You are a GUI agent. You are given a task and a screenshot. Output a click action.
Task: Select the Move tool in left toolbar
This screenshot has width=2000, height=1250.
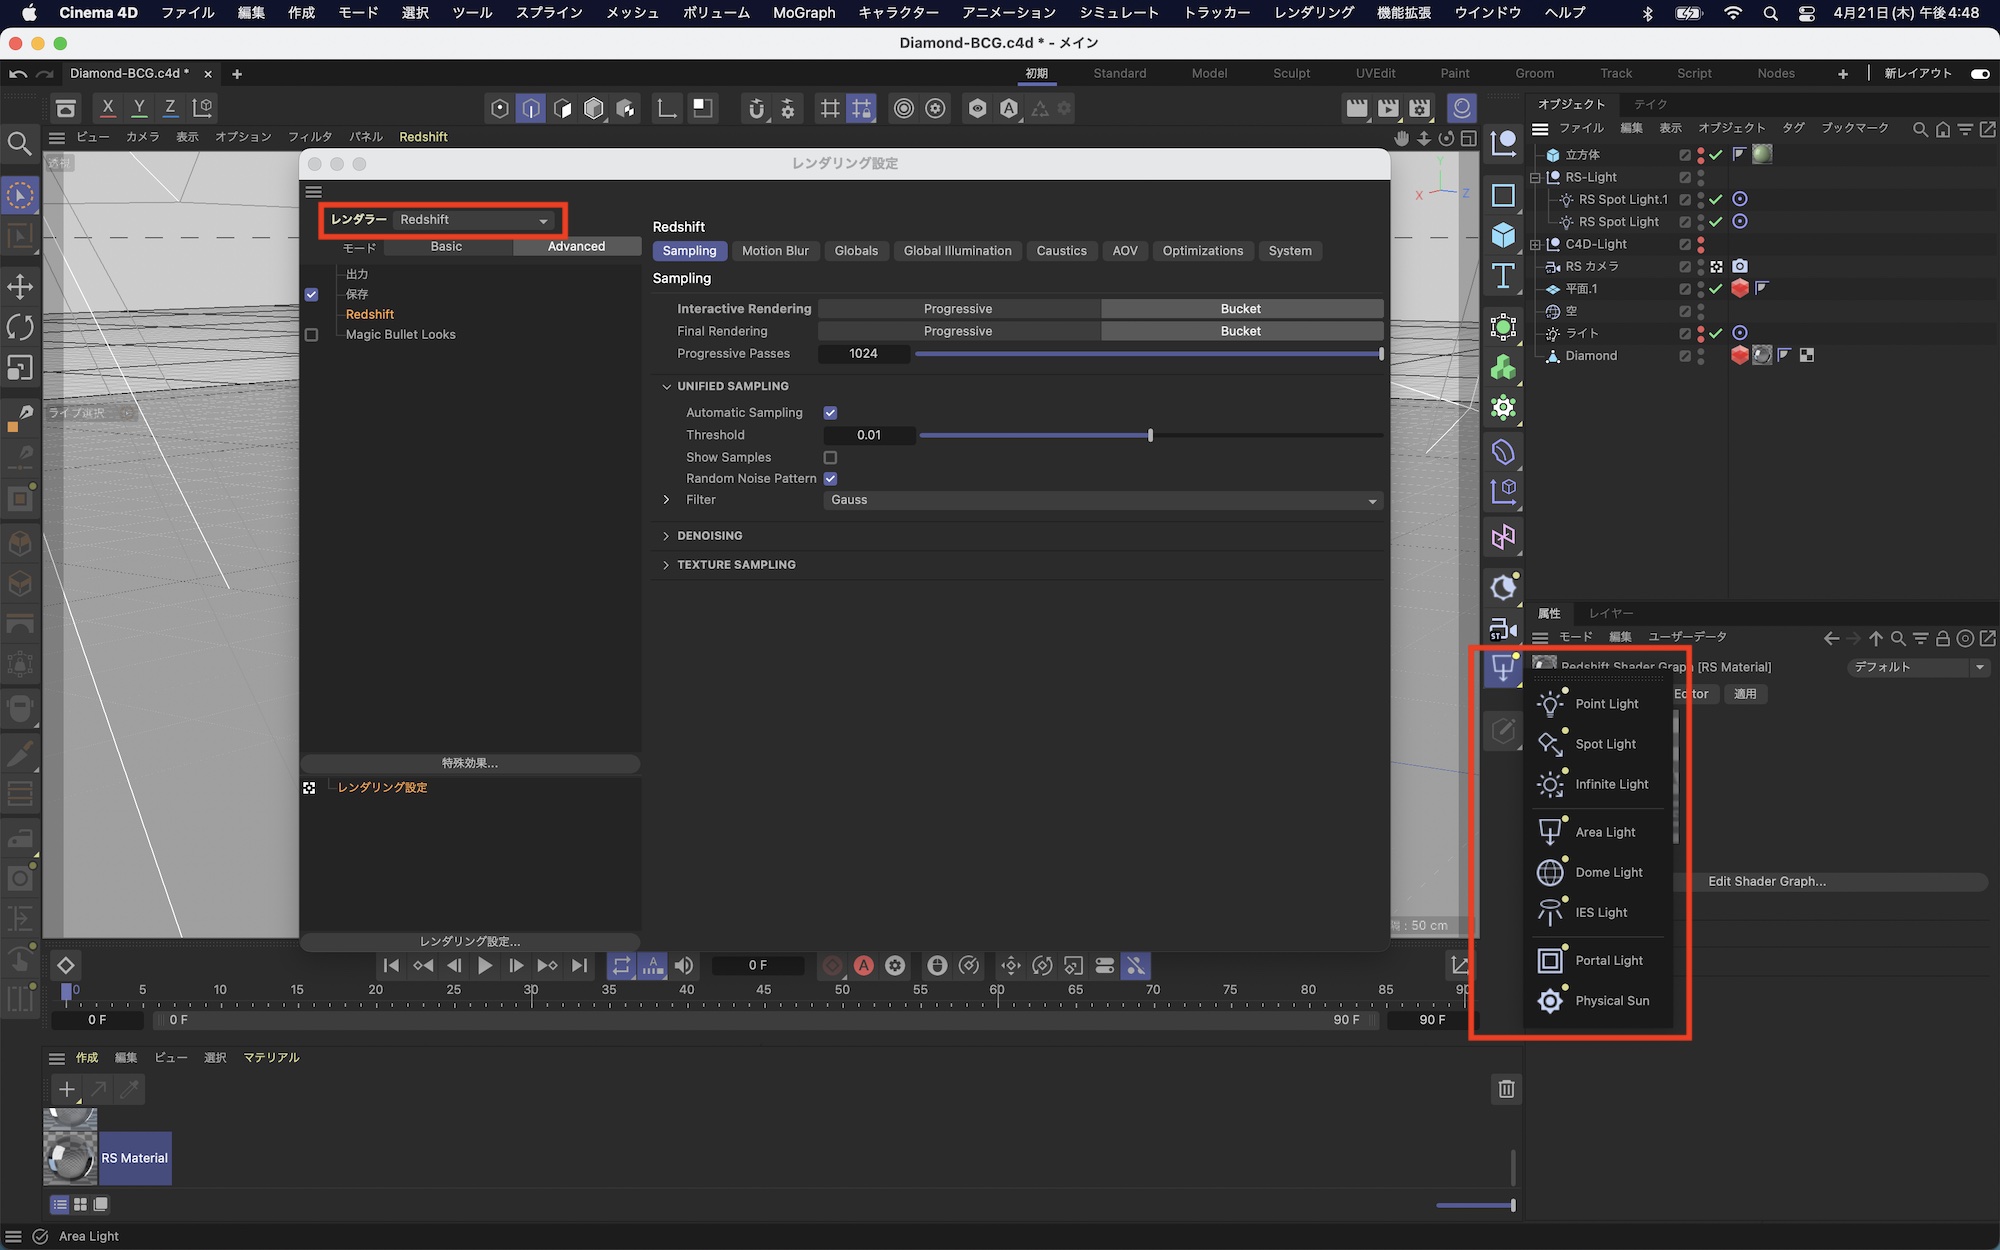(x=20, y=287)
